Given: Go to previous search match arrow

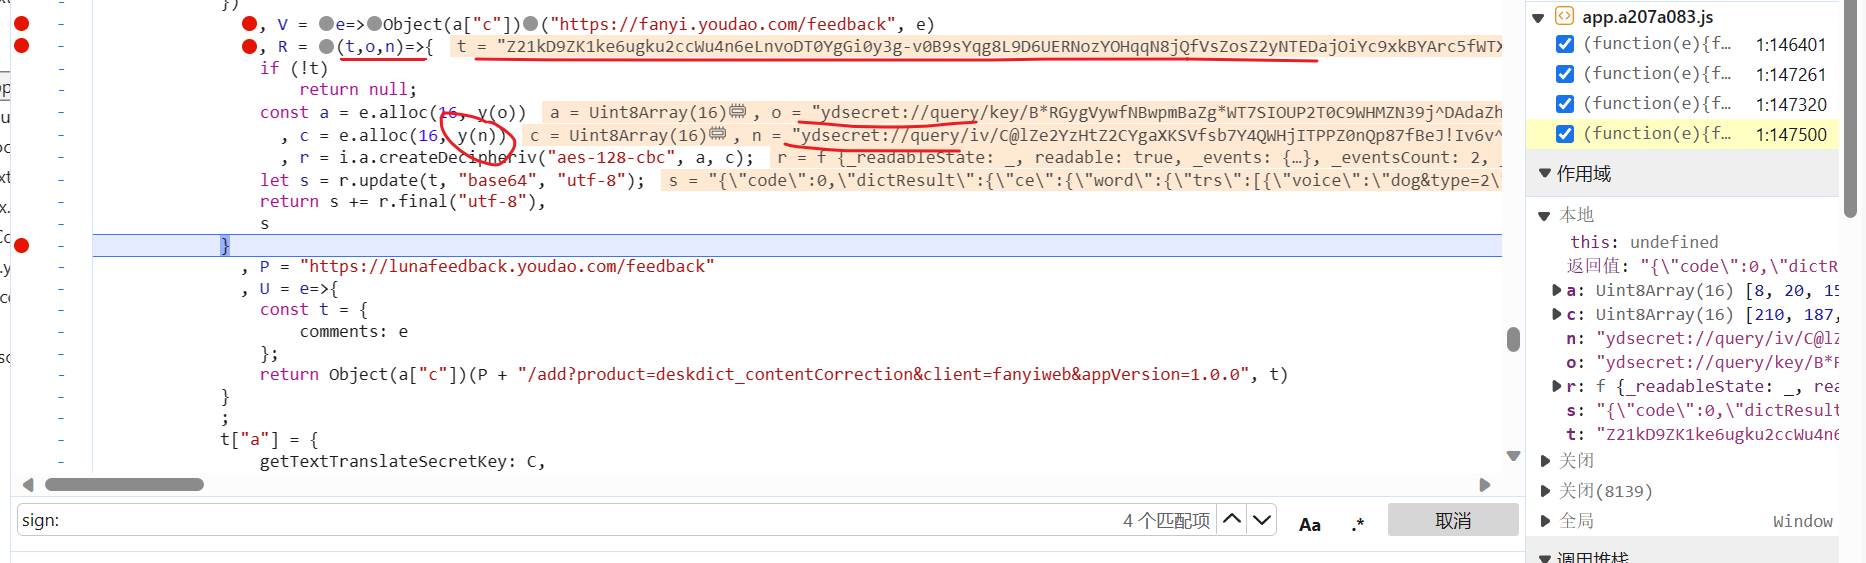Looking at the screenshot, I should [1232, 520].
